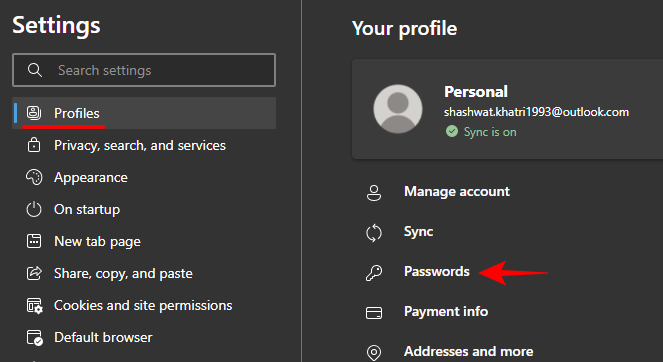This screenshot has height=362, width=663.
Task: Open the Passwords settings page
Action: point(436,271)
